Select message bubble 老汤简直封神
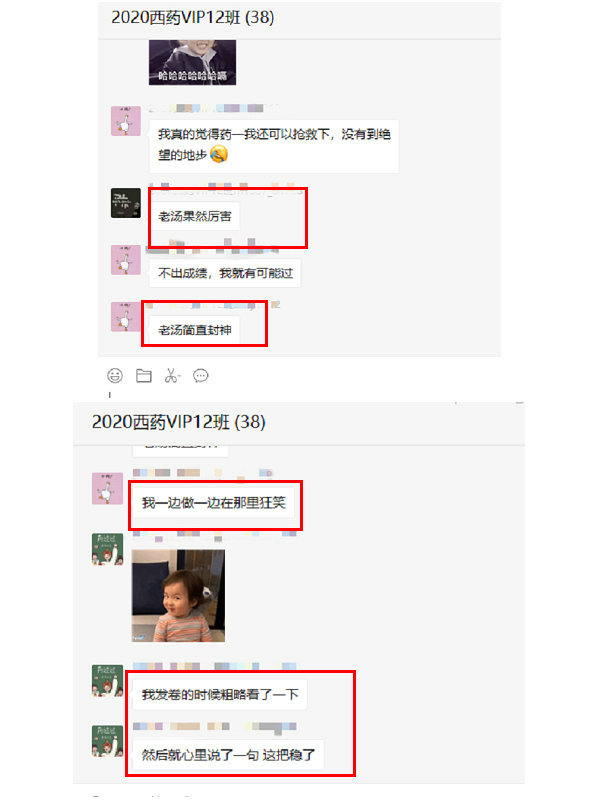Viewport: 600px width, 800px height. [x=194, y=330]
